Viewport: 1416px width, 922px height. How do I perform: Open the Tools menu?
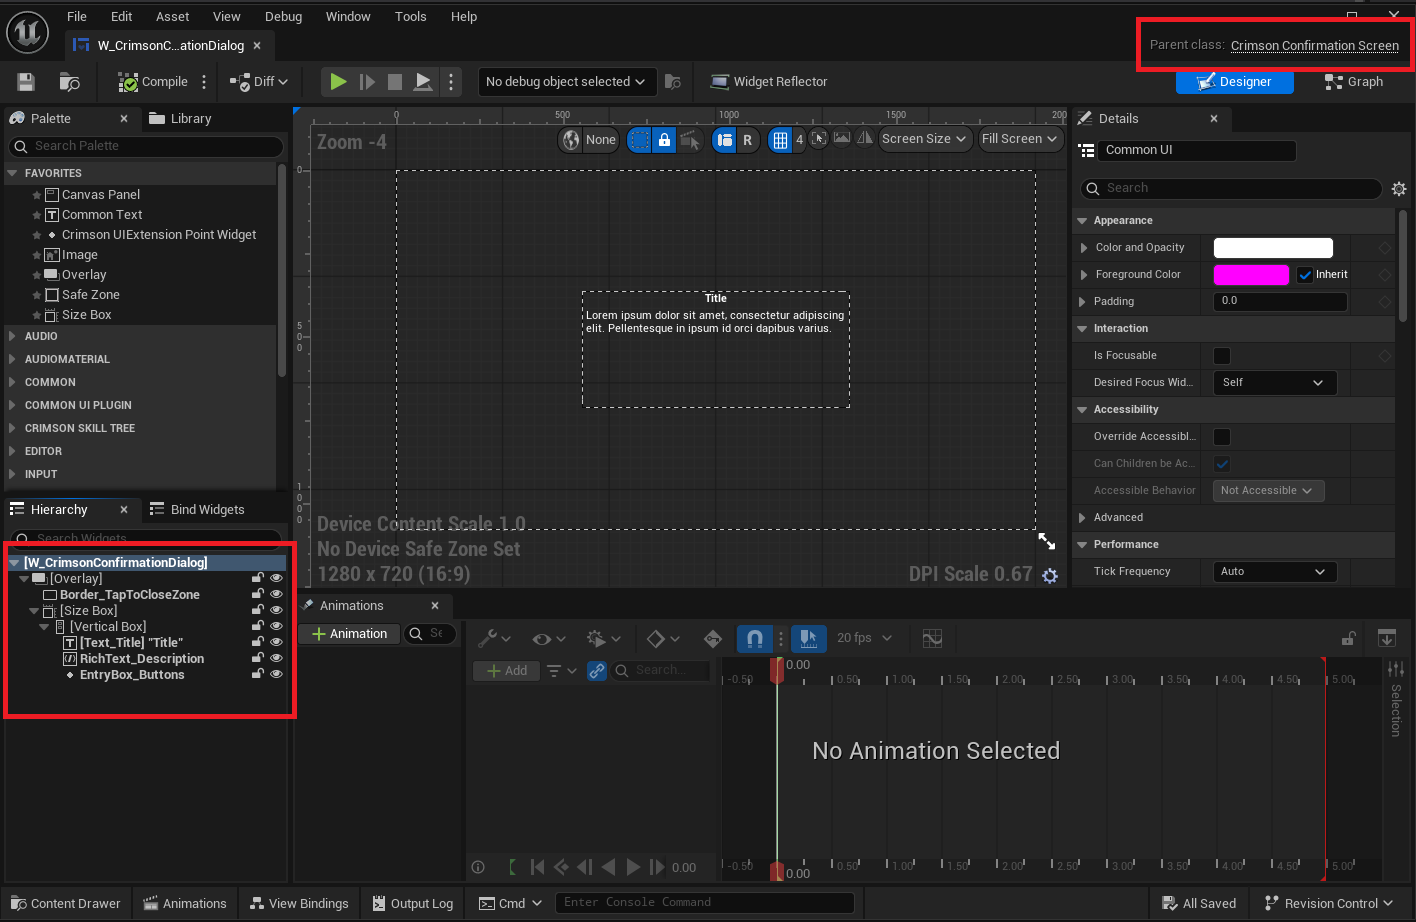pyautogui.click(x=410, y=16)
